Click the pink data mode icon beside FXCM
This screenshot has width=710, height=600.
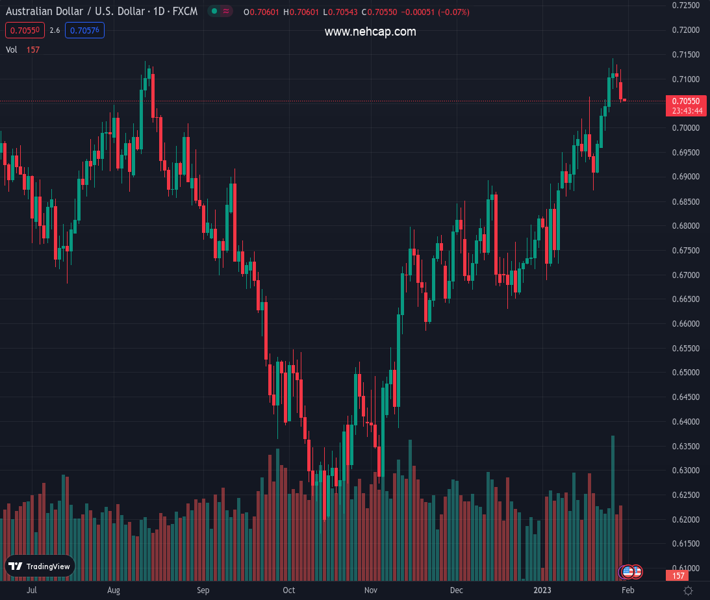tap(227, 12)
